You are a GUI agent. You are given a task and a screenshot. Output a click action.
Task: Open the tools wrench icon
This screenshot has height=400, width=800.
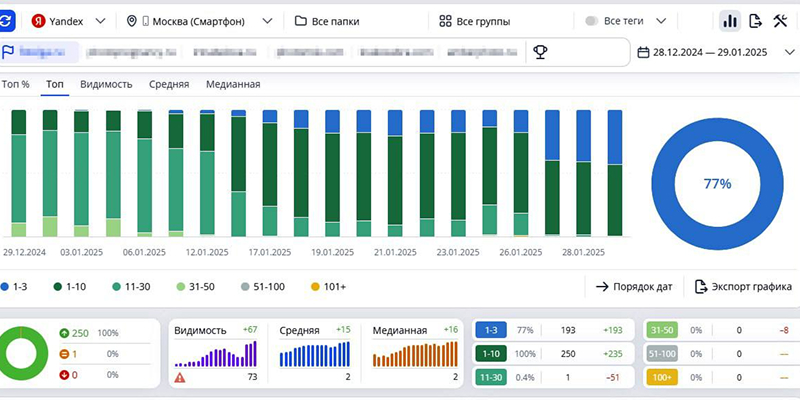[x=780, y=21]
